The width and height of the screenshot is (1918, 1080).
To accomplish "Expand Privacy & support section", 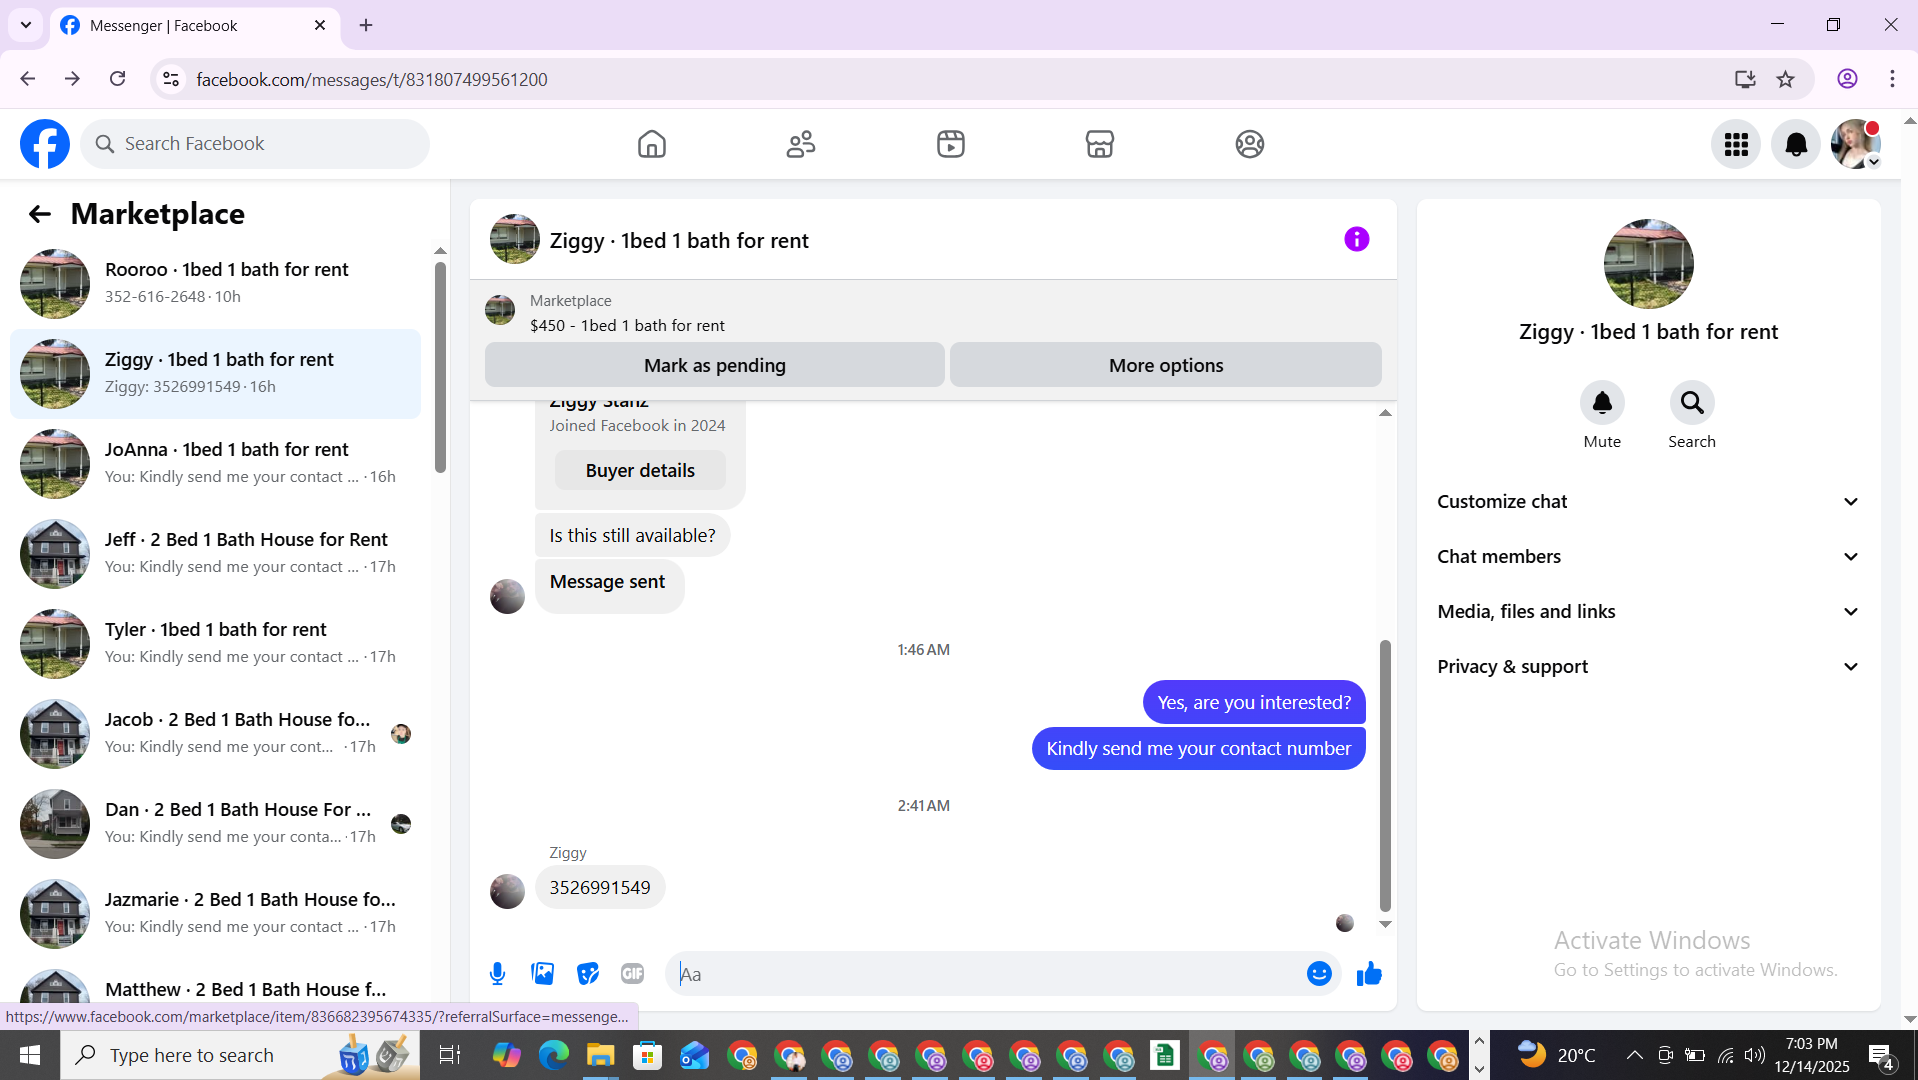I will click(x=1648, y=667).
